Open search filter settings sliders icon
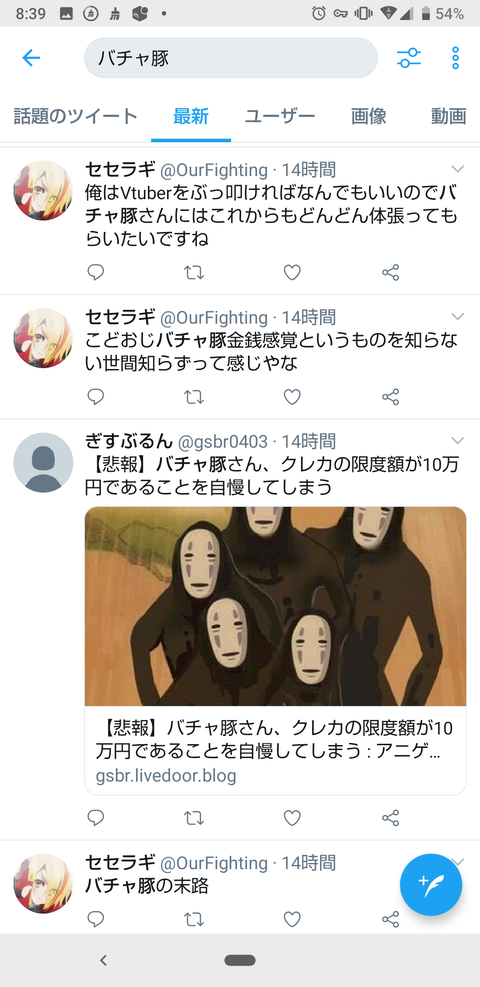Screen dimensions: 480x987 click(x=409, y=58)
